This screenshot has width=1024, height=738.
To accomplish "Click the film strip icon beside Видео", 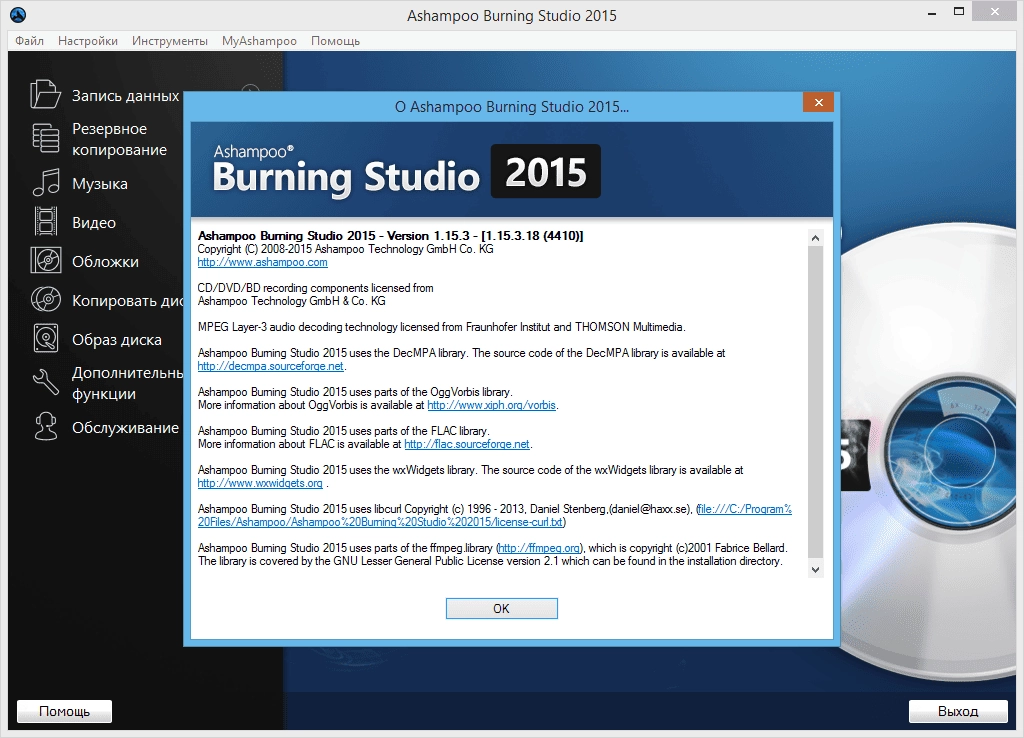I will tap(46, 221).
